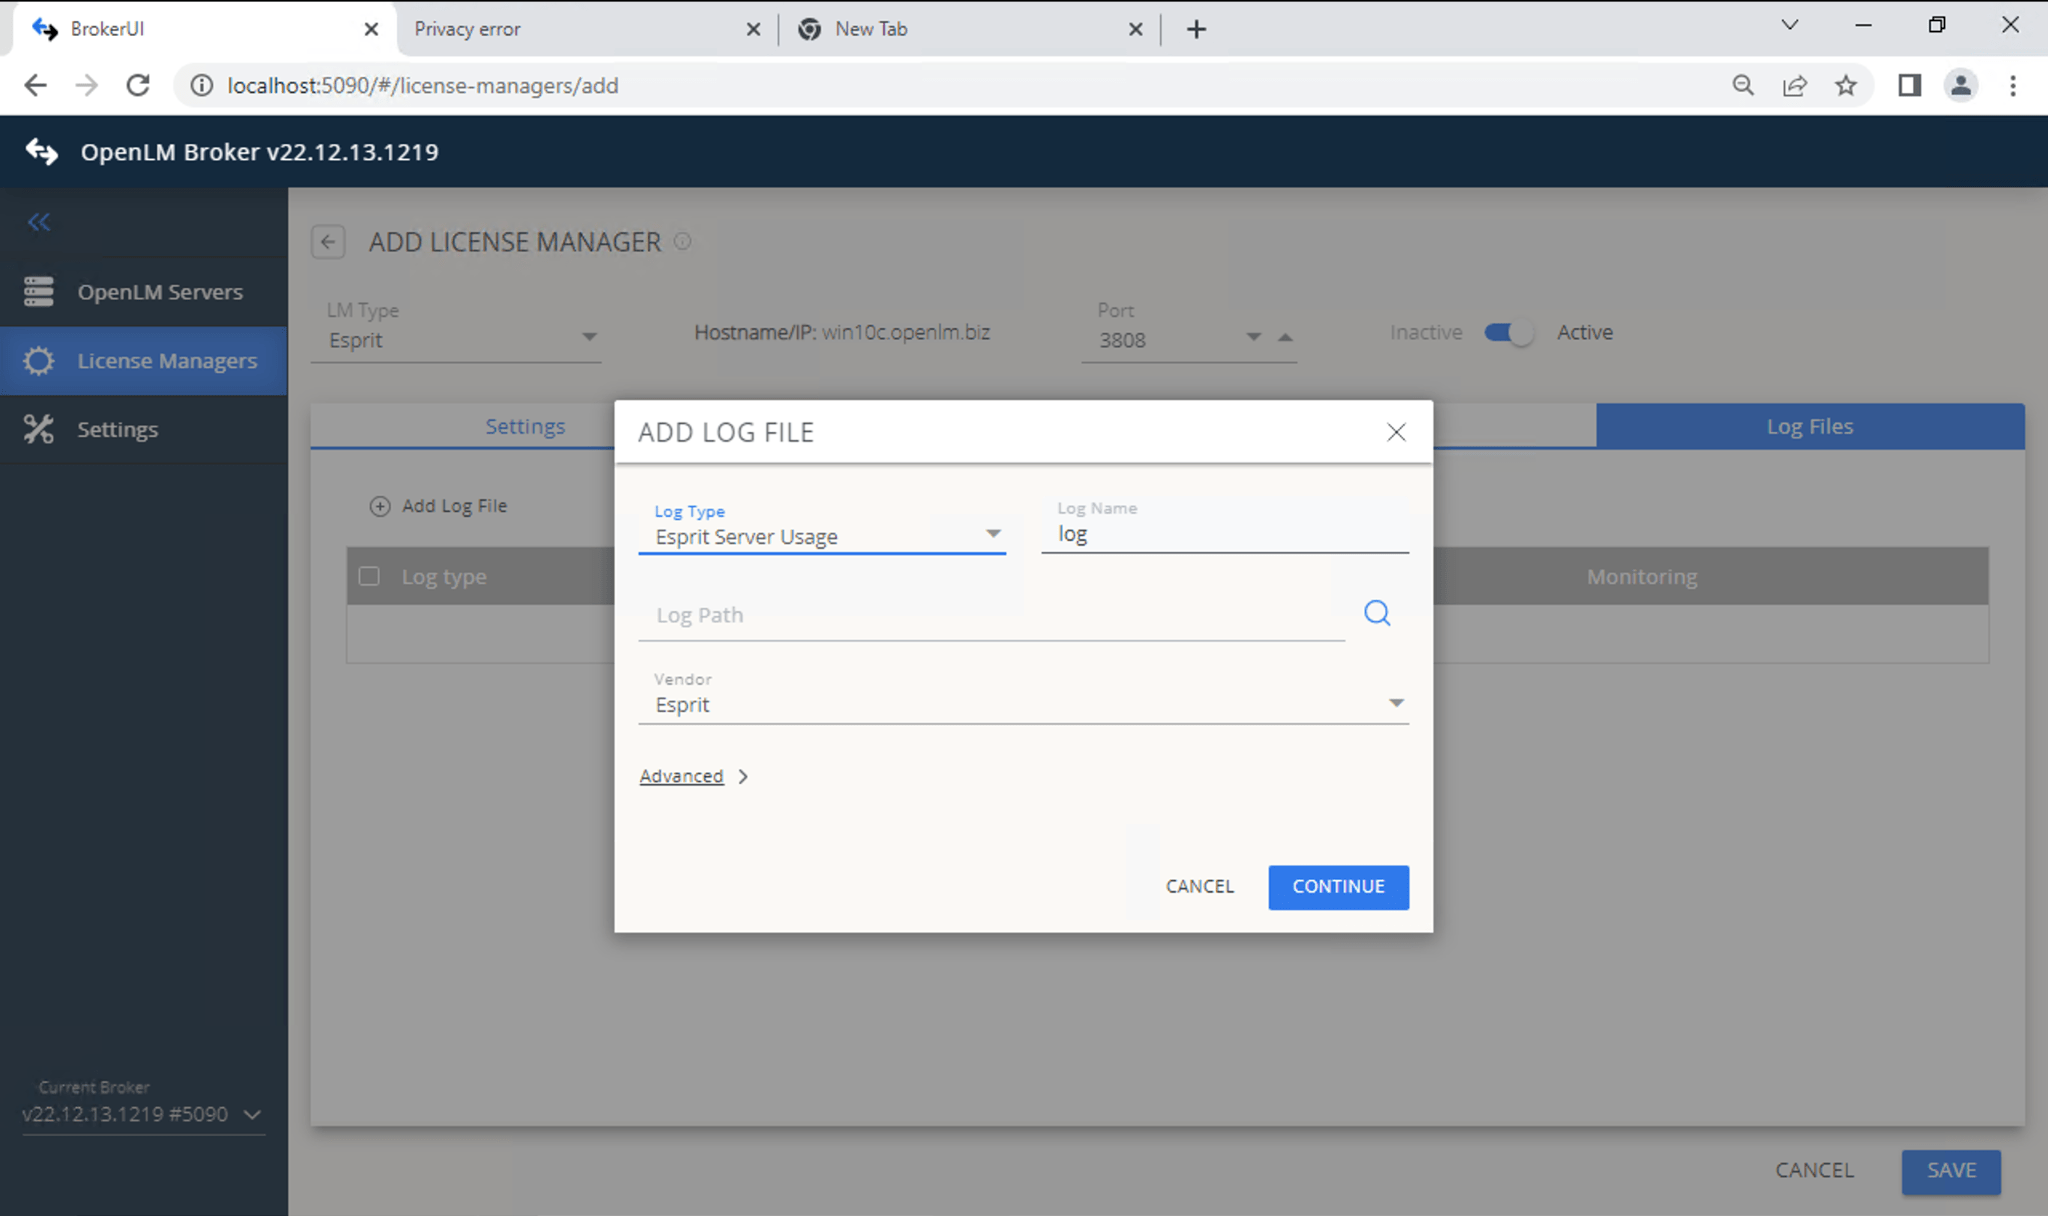This screenshot has width=2048, height=1216.
Task: Toggle license manager to Inactive
Action: pos(1510,332)
